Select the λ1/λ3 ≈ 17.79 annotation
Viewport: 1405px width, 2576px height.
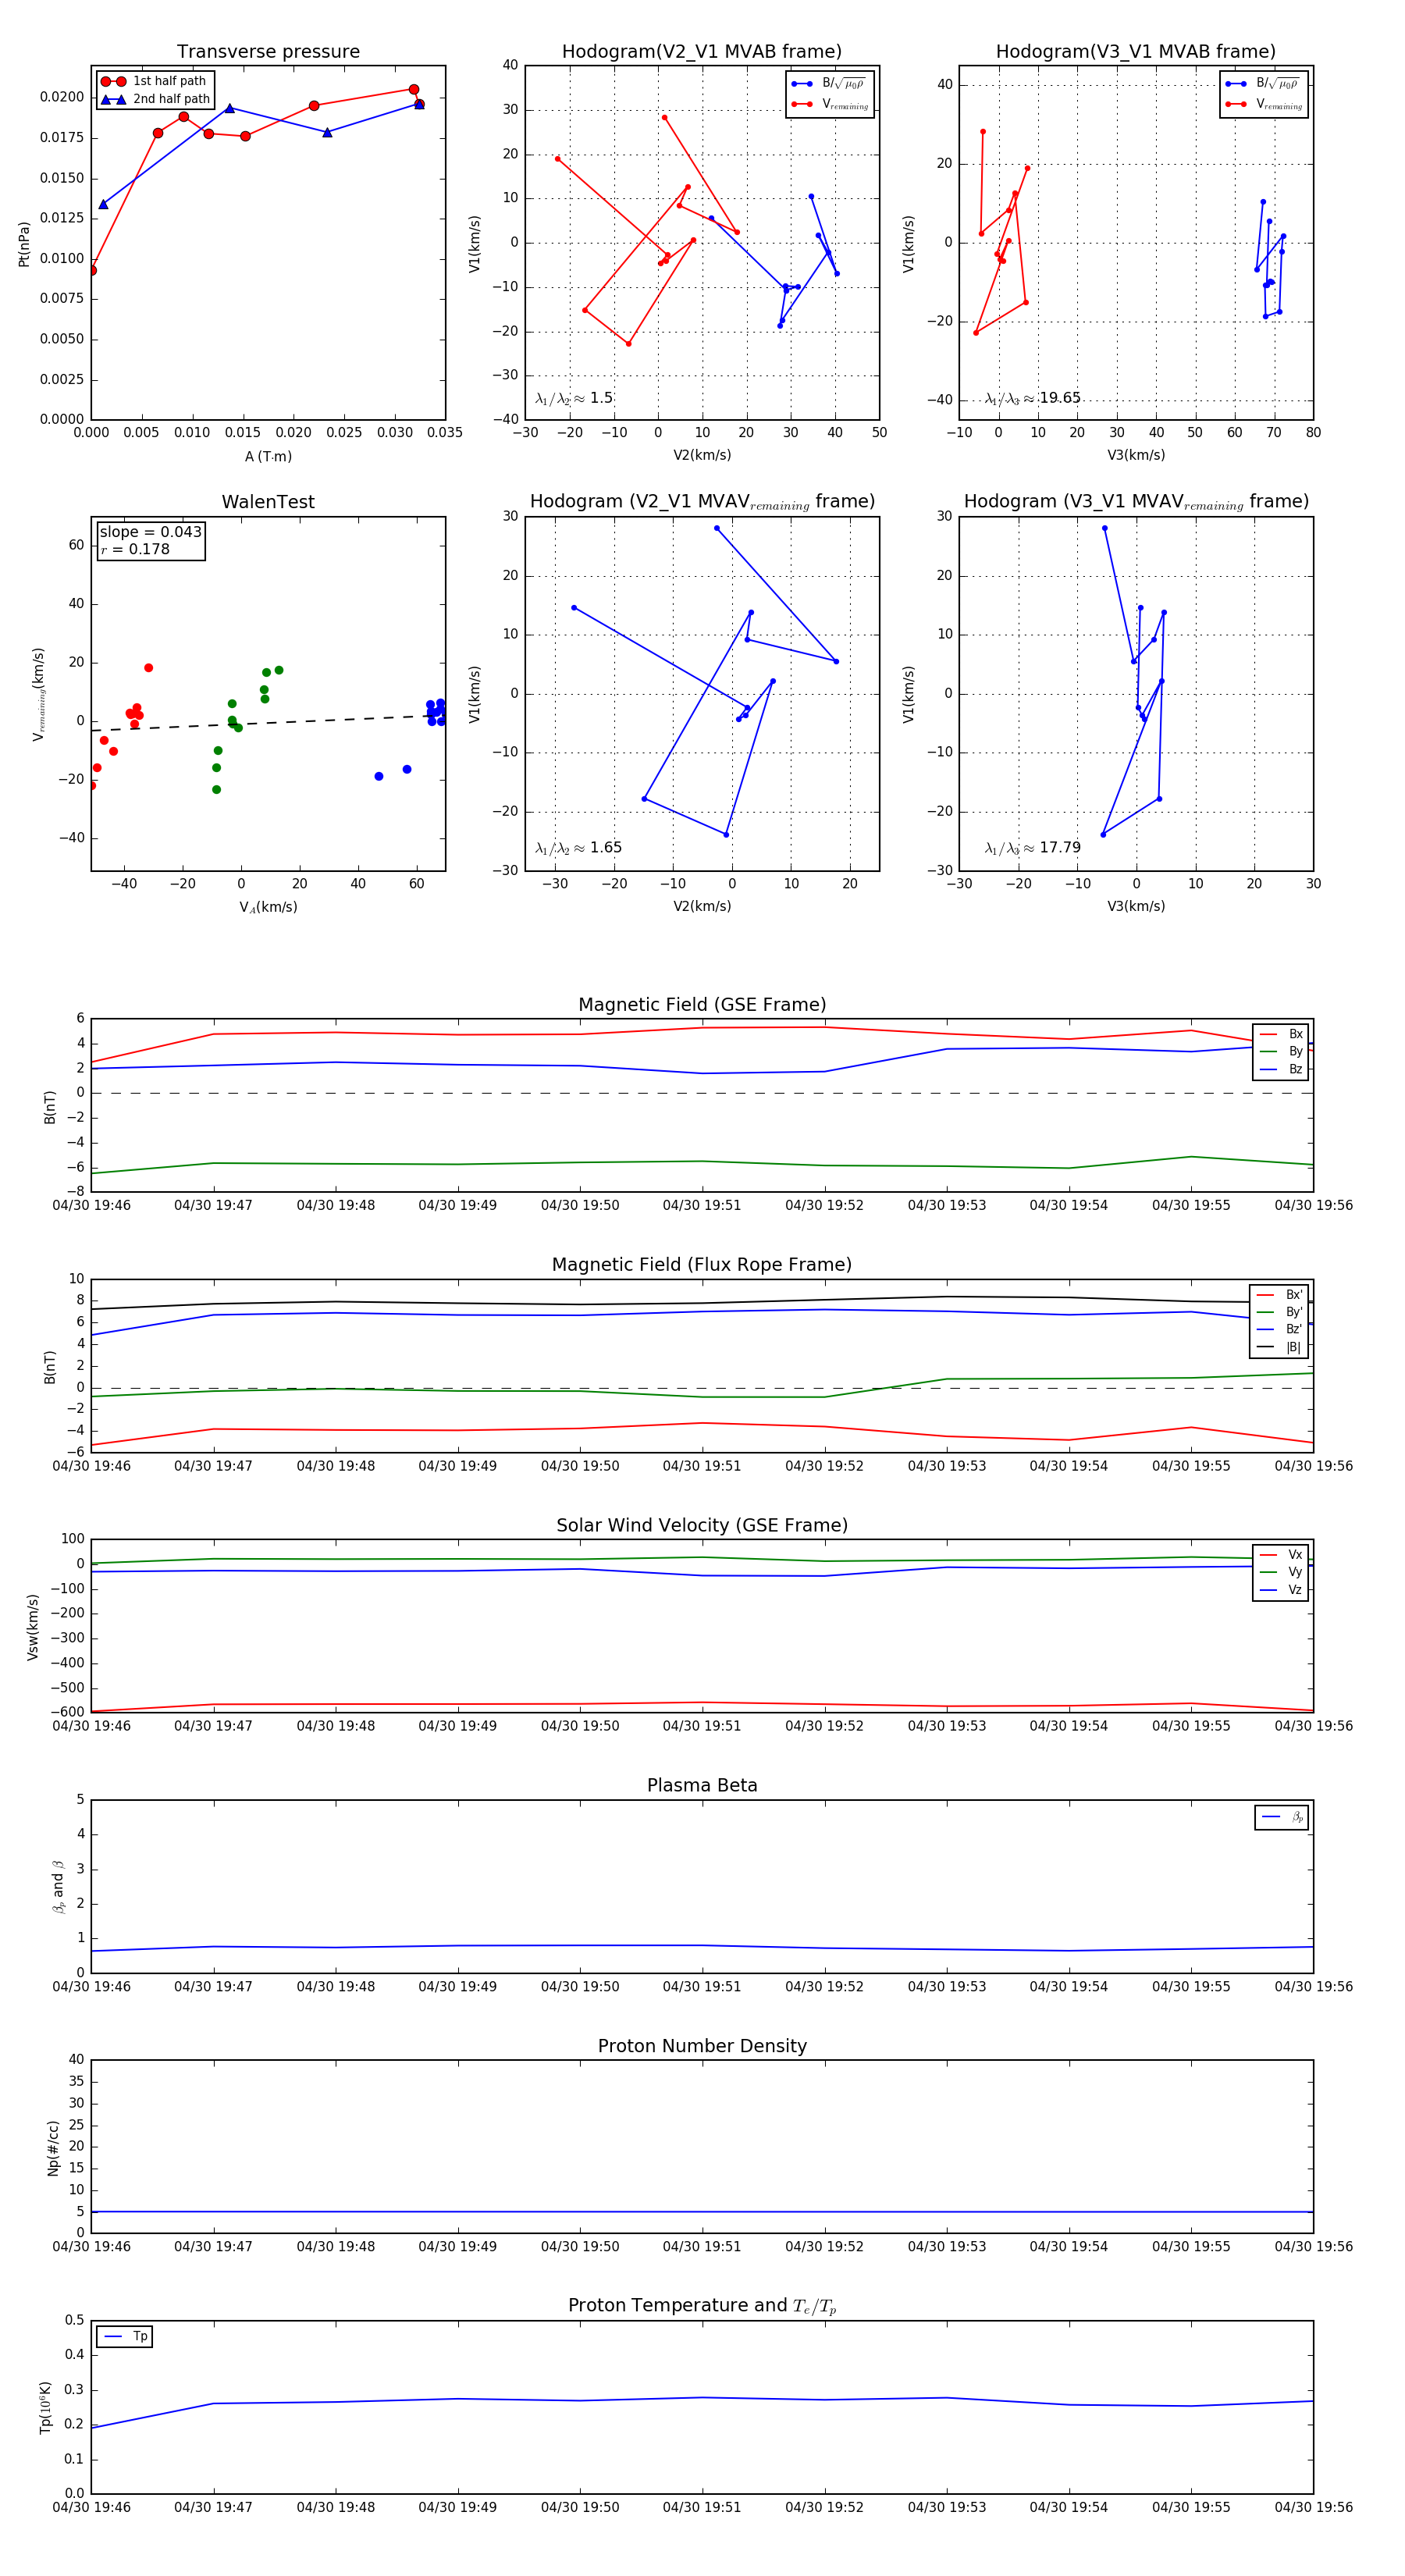(x=1032, y=848)
